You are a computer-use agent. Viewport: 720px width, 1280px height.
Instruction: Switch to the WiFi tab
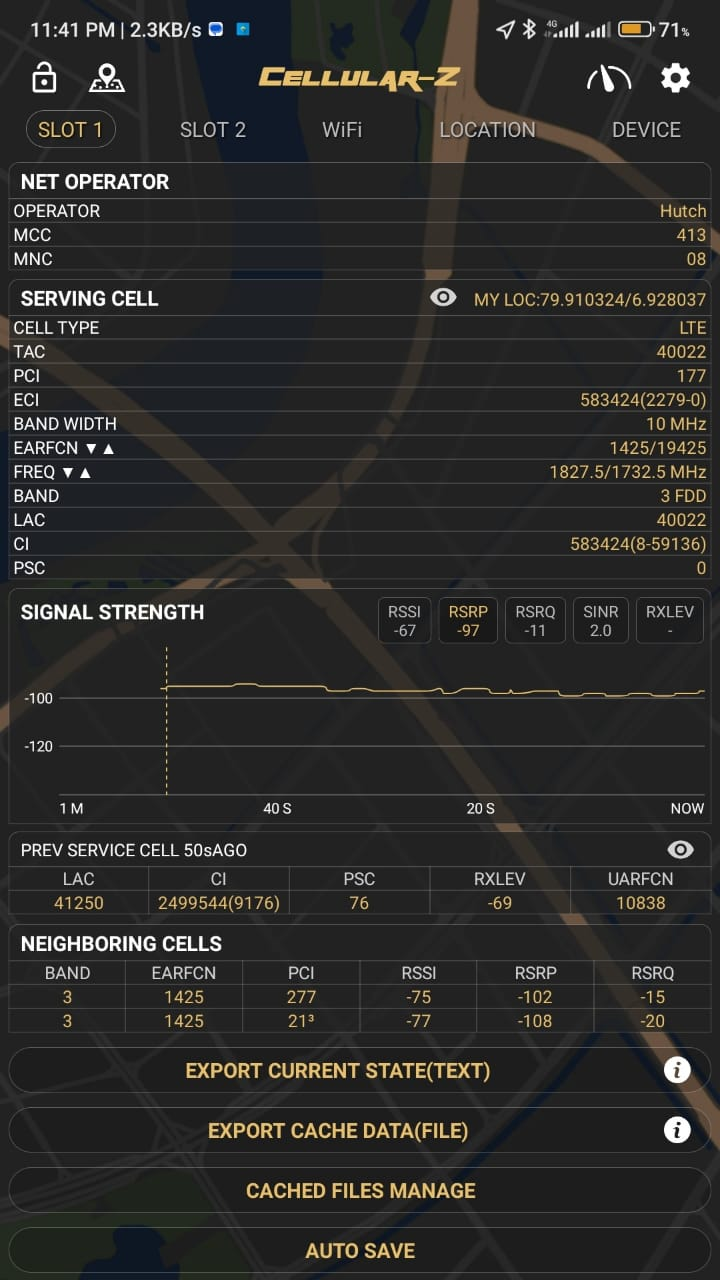[x=342, y=130]
